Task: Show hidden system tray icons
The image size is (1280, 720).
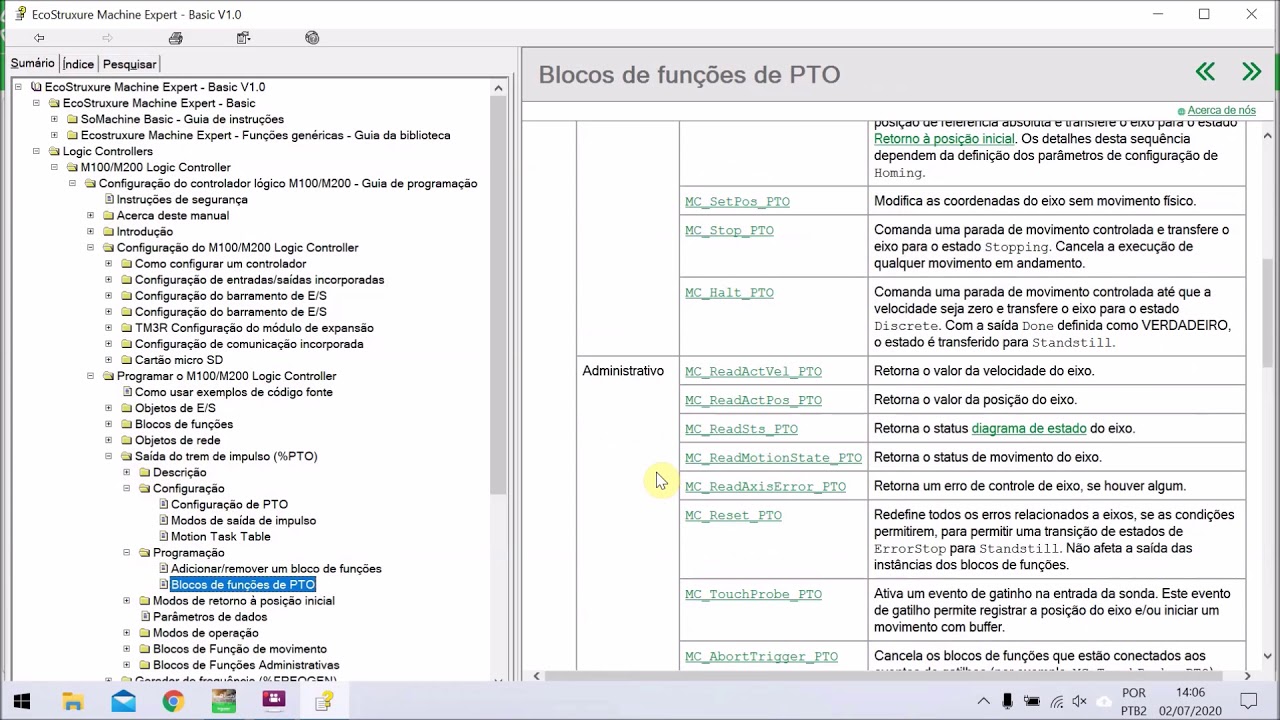Action: (984, 702)
